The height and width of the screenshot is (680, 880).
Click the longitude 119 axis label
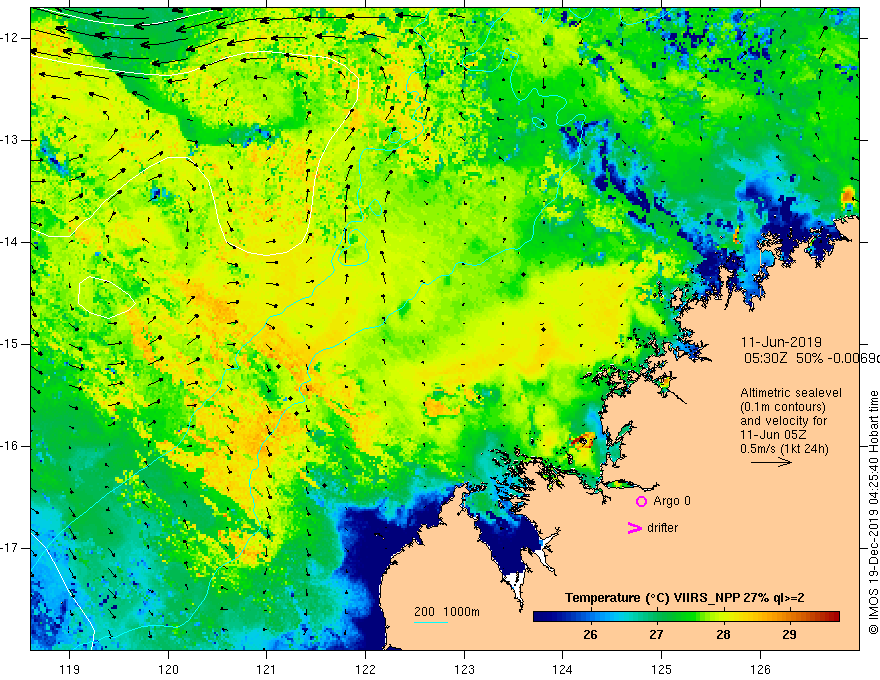(x=70, y=669)
